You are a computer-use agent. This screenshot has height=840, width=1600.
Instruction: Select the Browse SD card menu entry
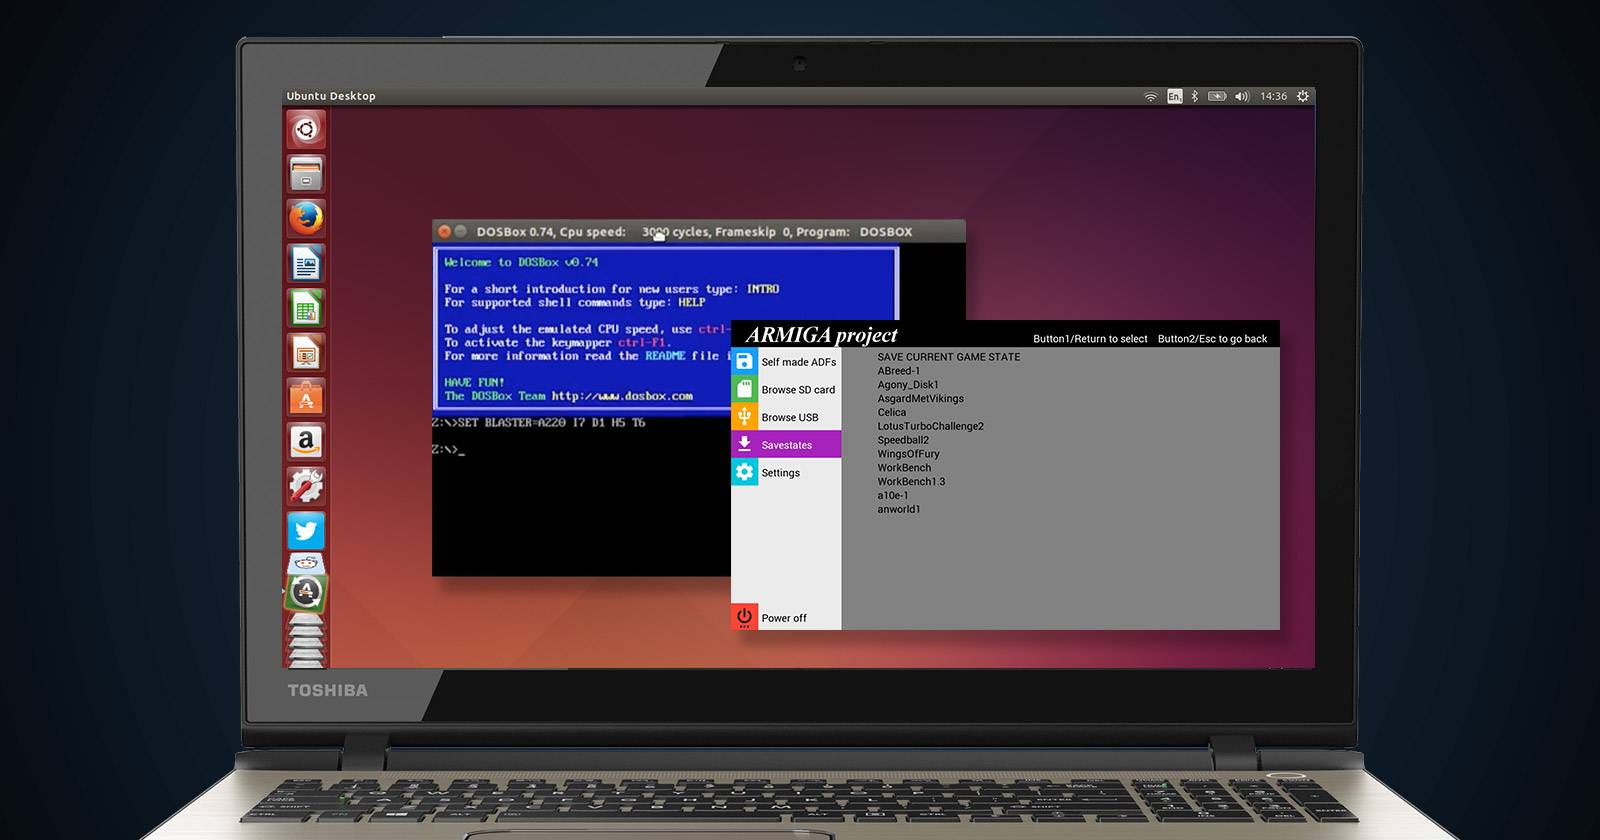point(786,390)
